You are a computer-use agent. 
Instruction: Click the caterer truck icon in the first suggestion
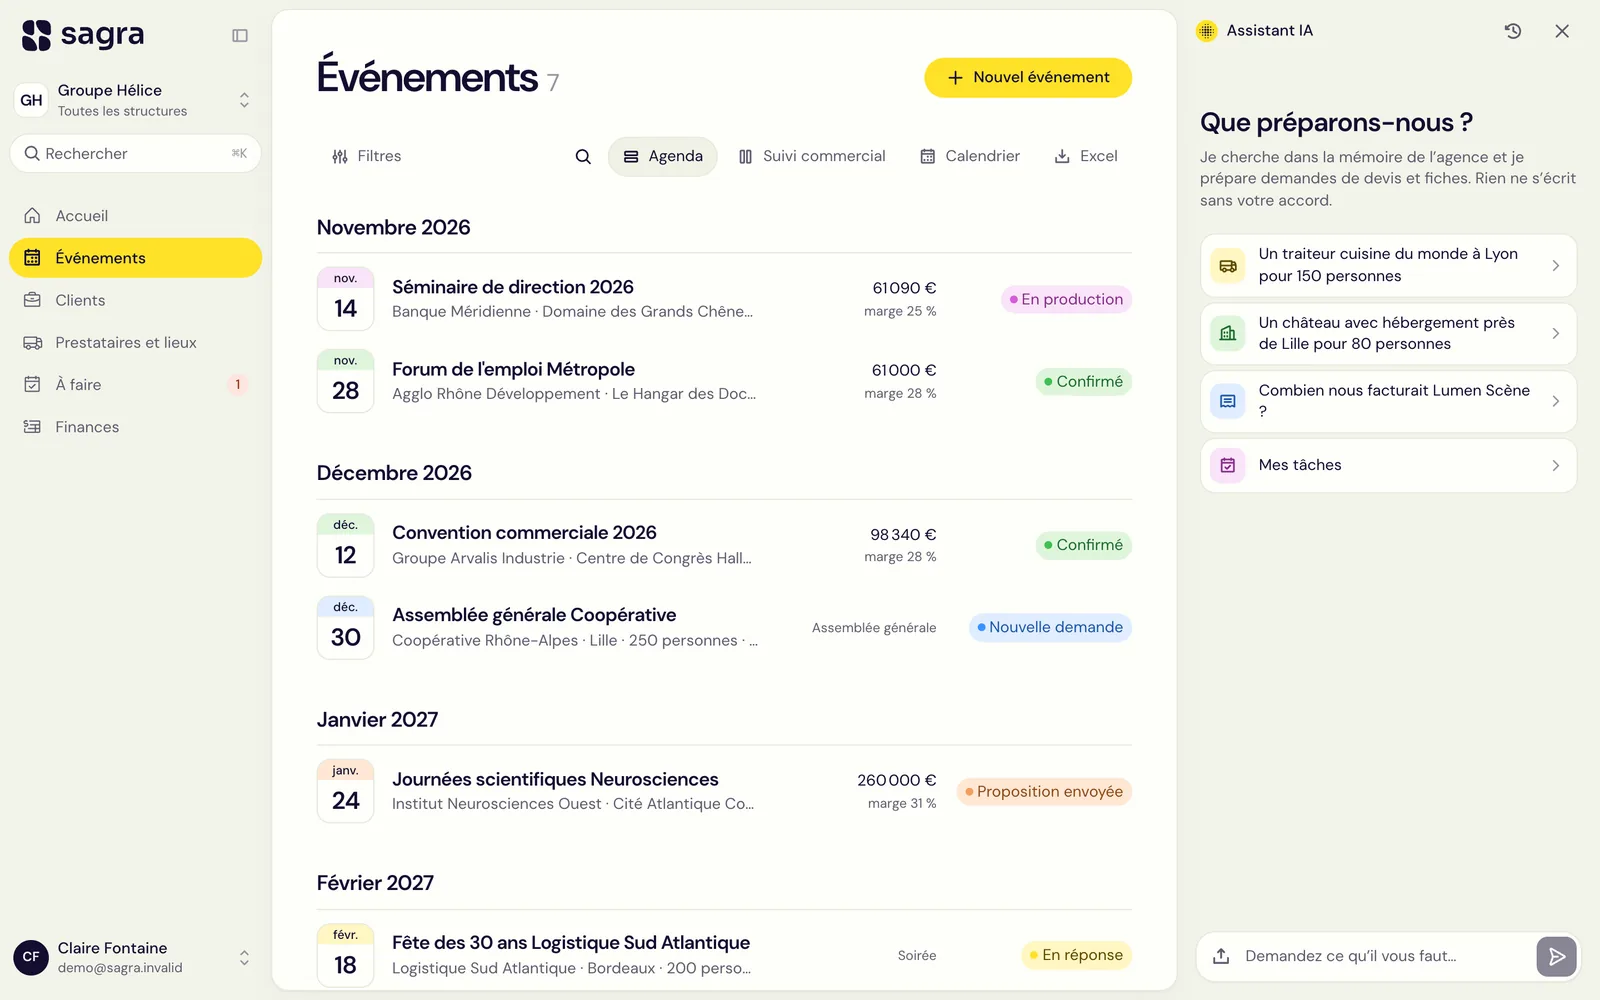[1228, 266]
